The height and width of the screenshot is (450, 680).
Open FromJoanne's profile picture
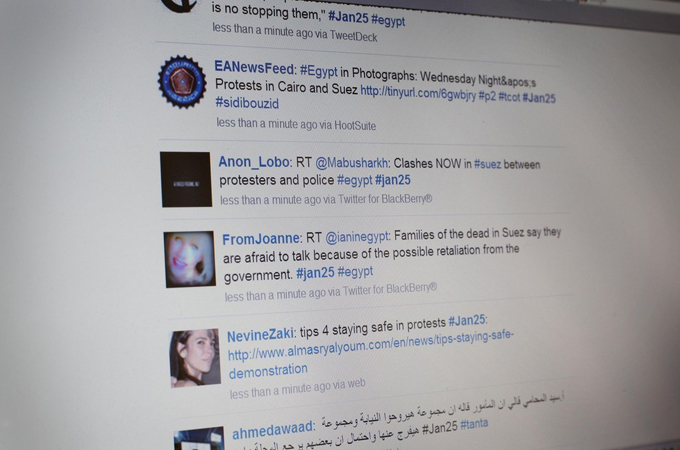pos(190,259)
